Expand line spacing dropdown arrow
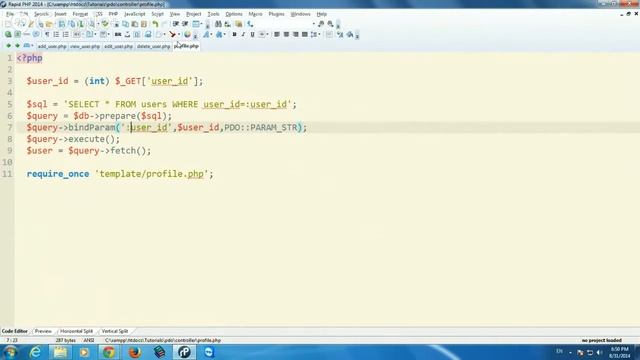Screen dimensions: 640x360 pyautogui.click(x=320, y=34)
